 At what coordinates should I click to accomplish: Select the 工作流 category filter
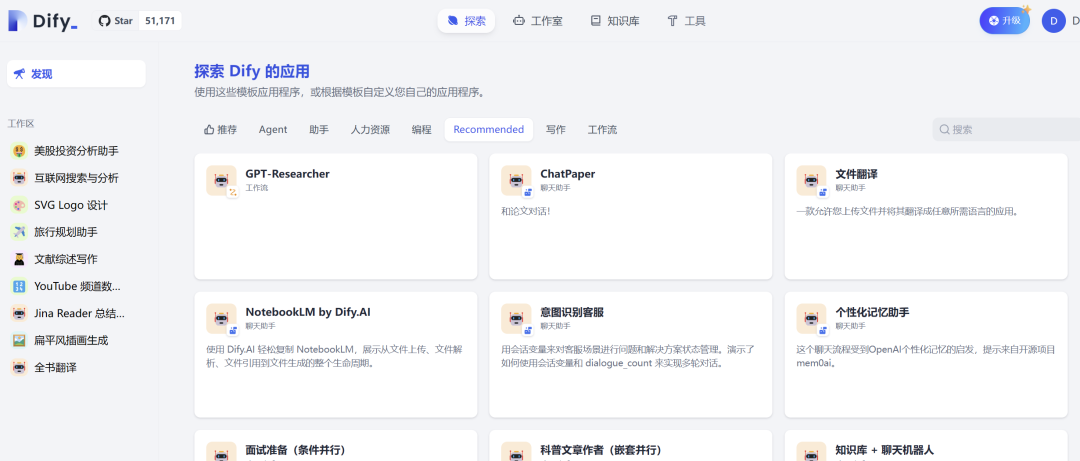[x=602, y=130]
